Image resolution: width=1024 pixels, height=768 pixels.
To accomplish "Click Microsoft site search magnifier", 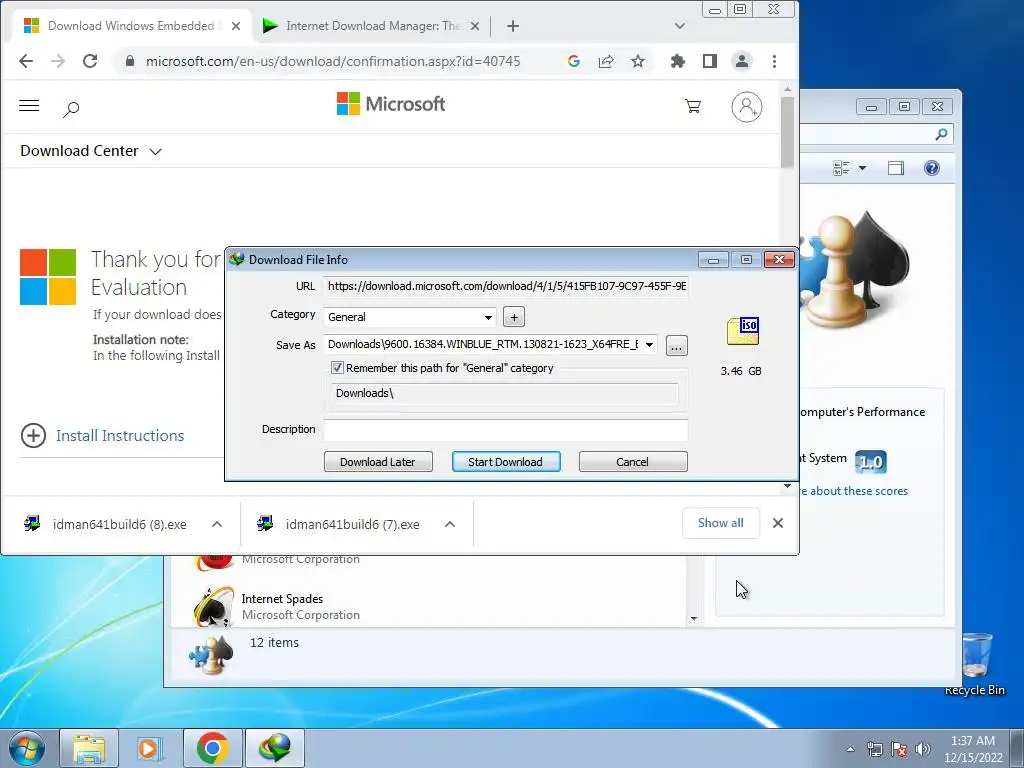I will 71,108.
